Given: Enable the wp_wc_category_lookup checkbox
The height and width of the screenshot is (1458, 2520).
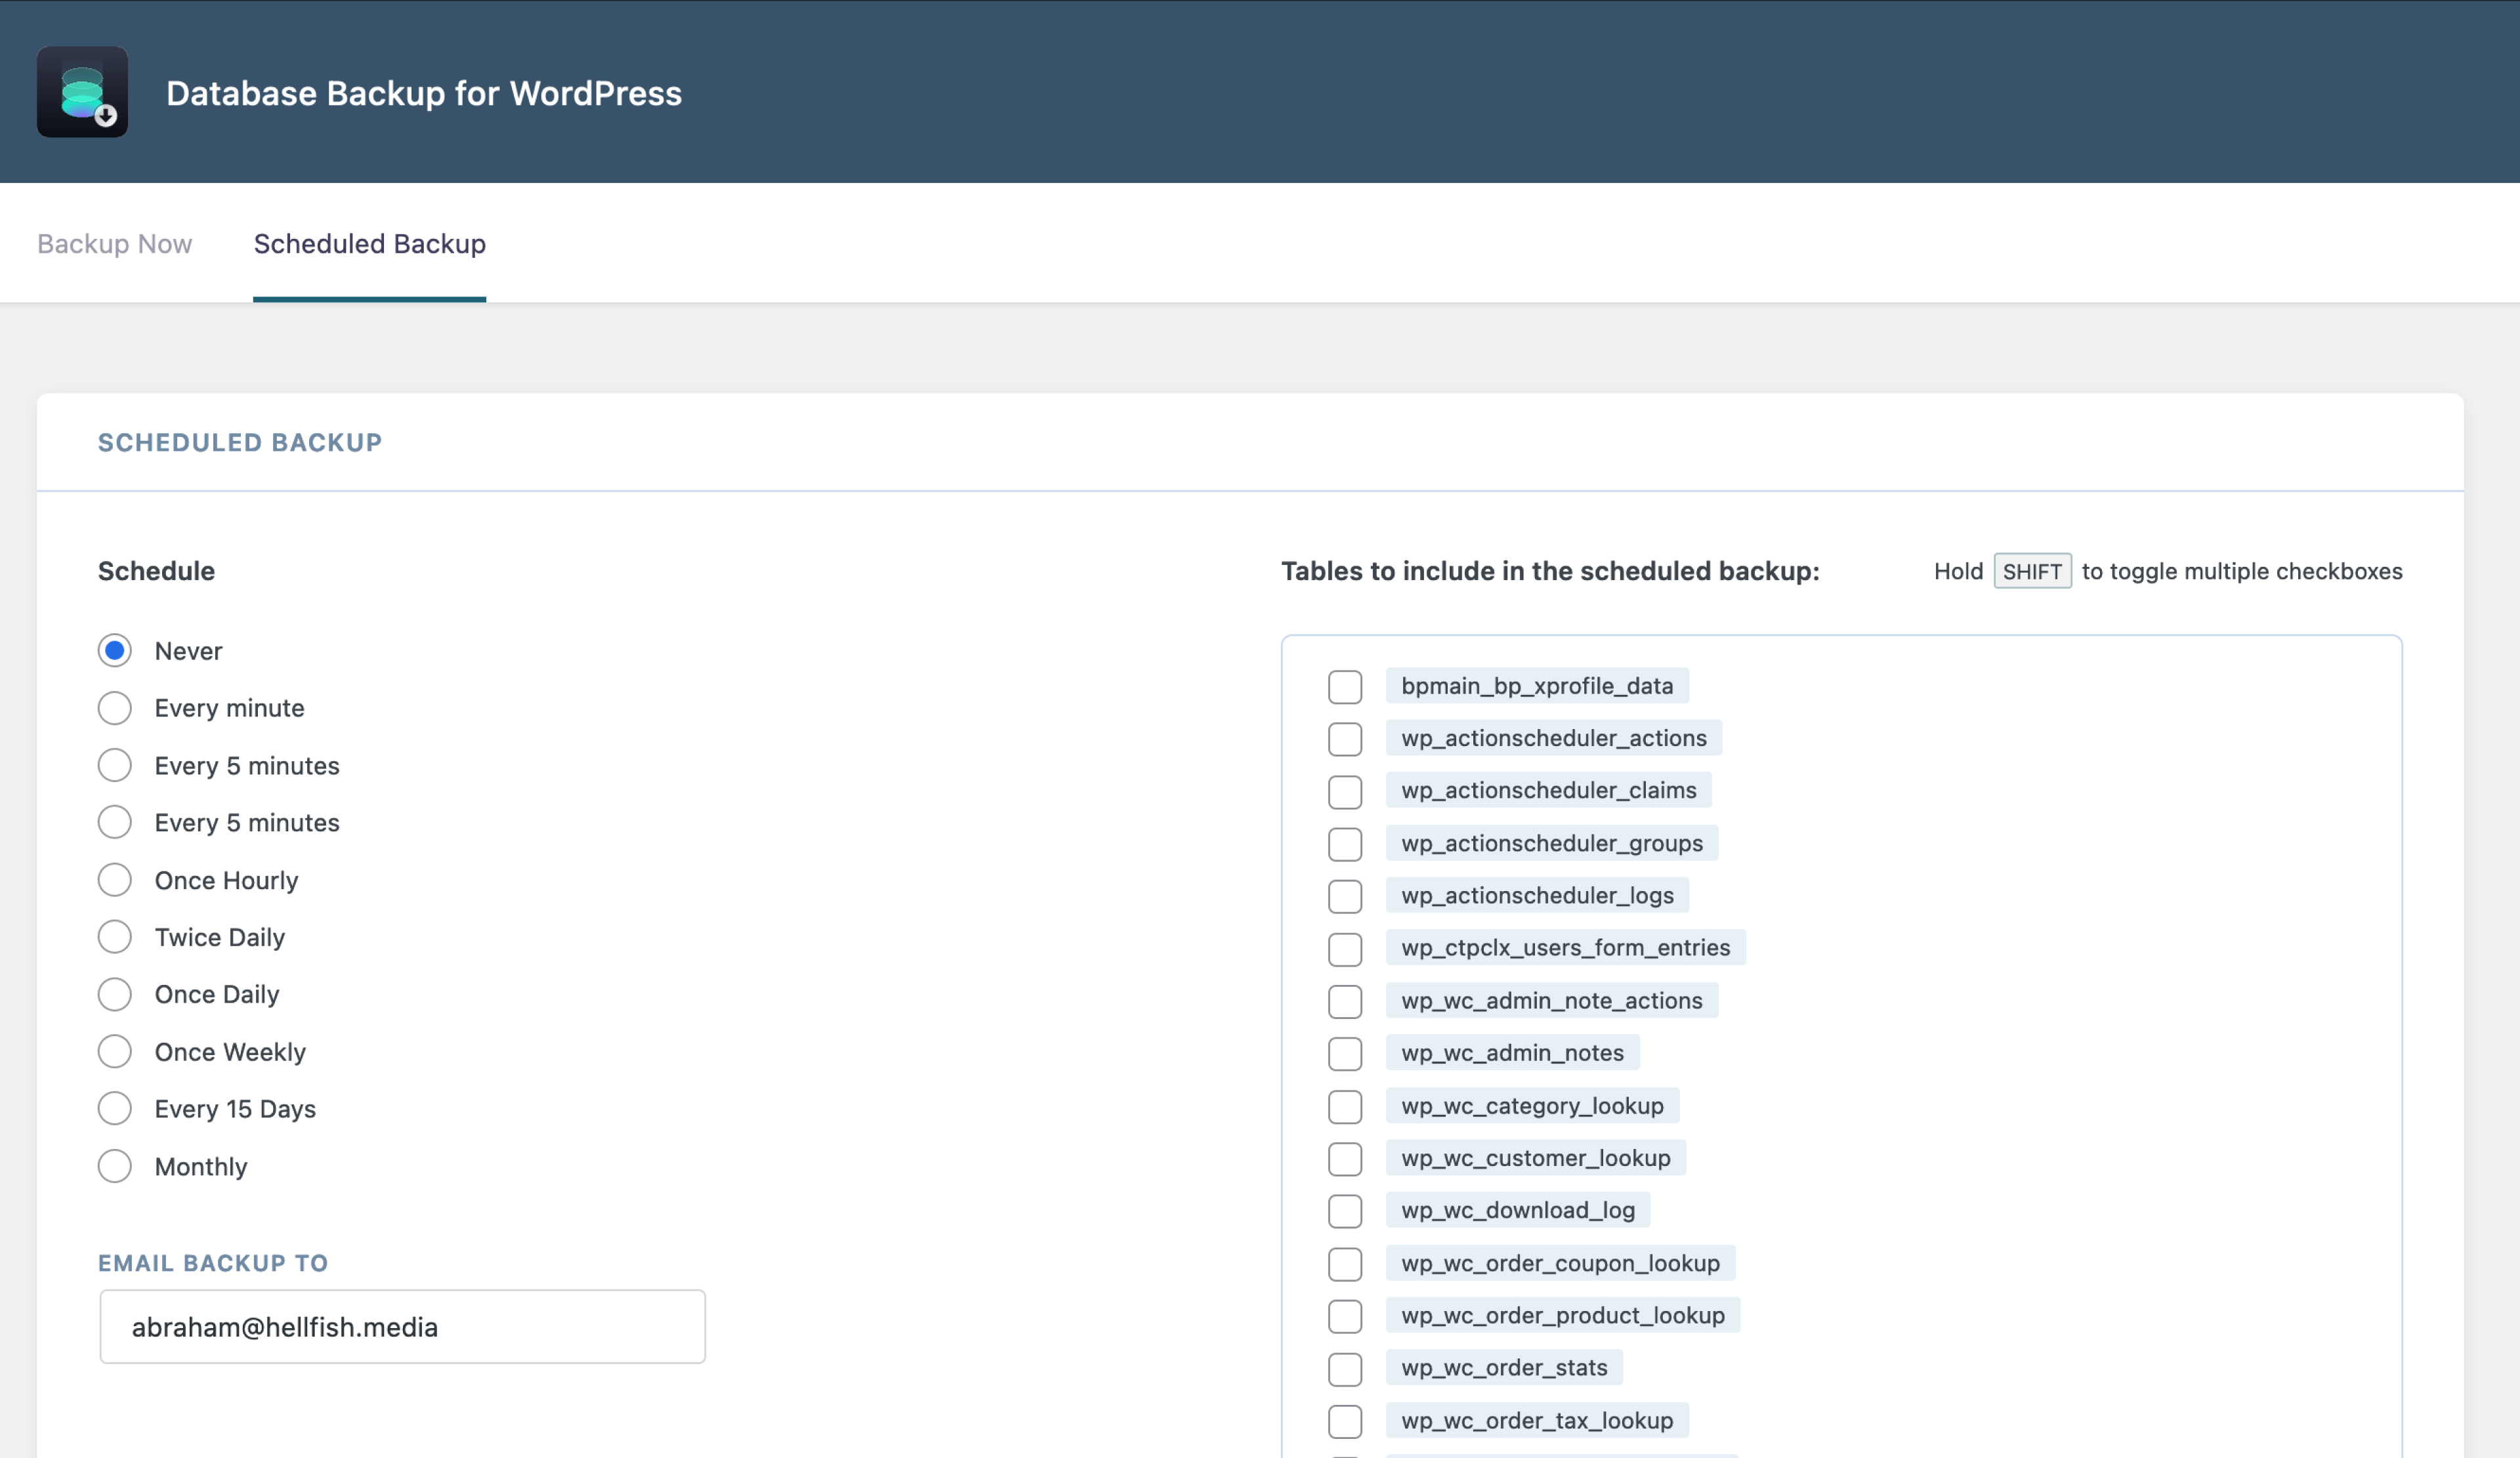Looking at the screenshot, I should 1345,1106.
